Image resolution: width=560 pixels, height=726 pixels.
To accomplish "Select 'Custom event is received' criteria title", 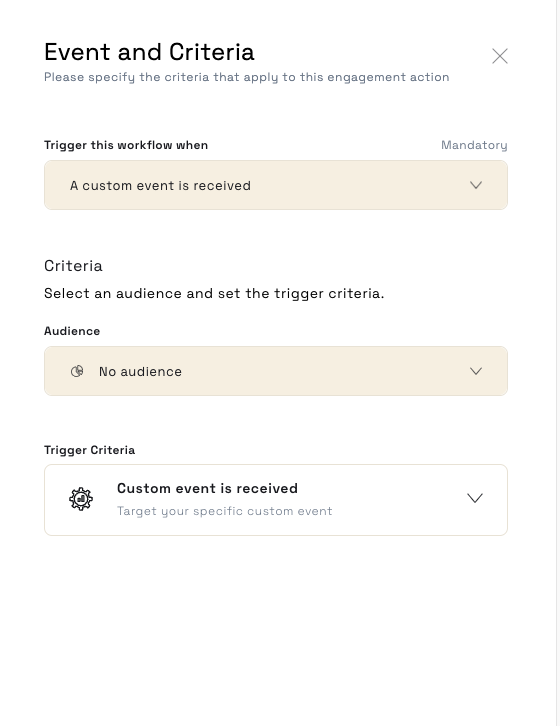I will point(207,488).
